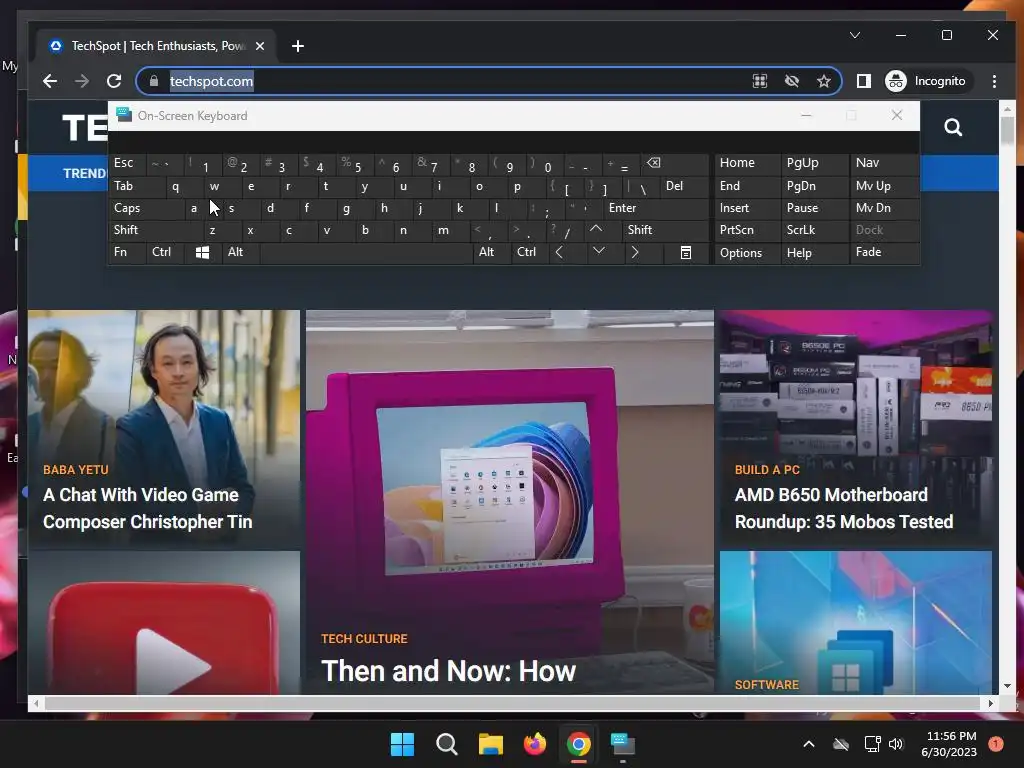Click the lock icon in address bar
Screen dimensions: 1024x768
click(153, 81)
